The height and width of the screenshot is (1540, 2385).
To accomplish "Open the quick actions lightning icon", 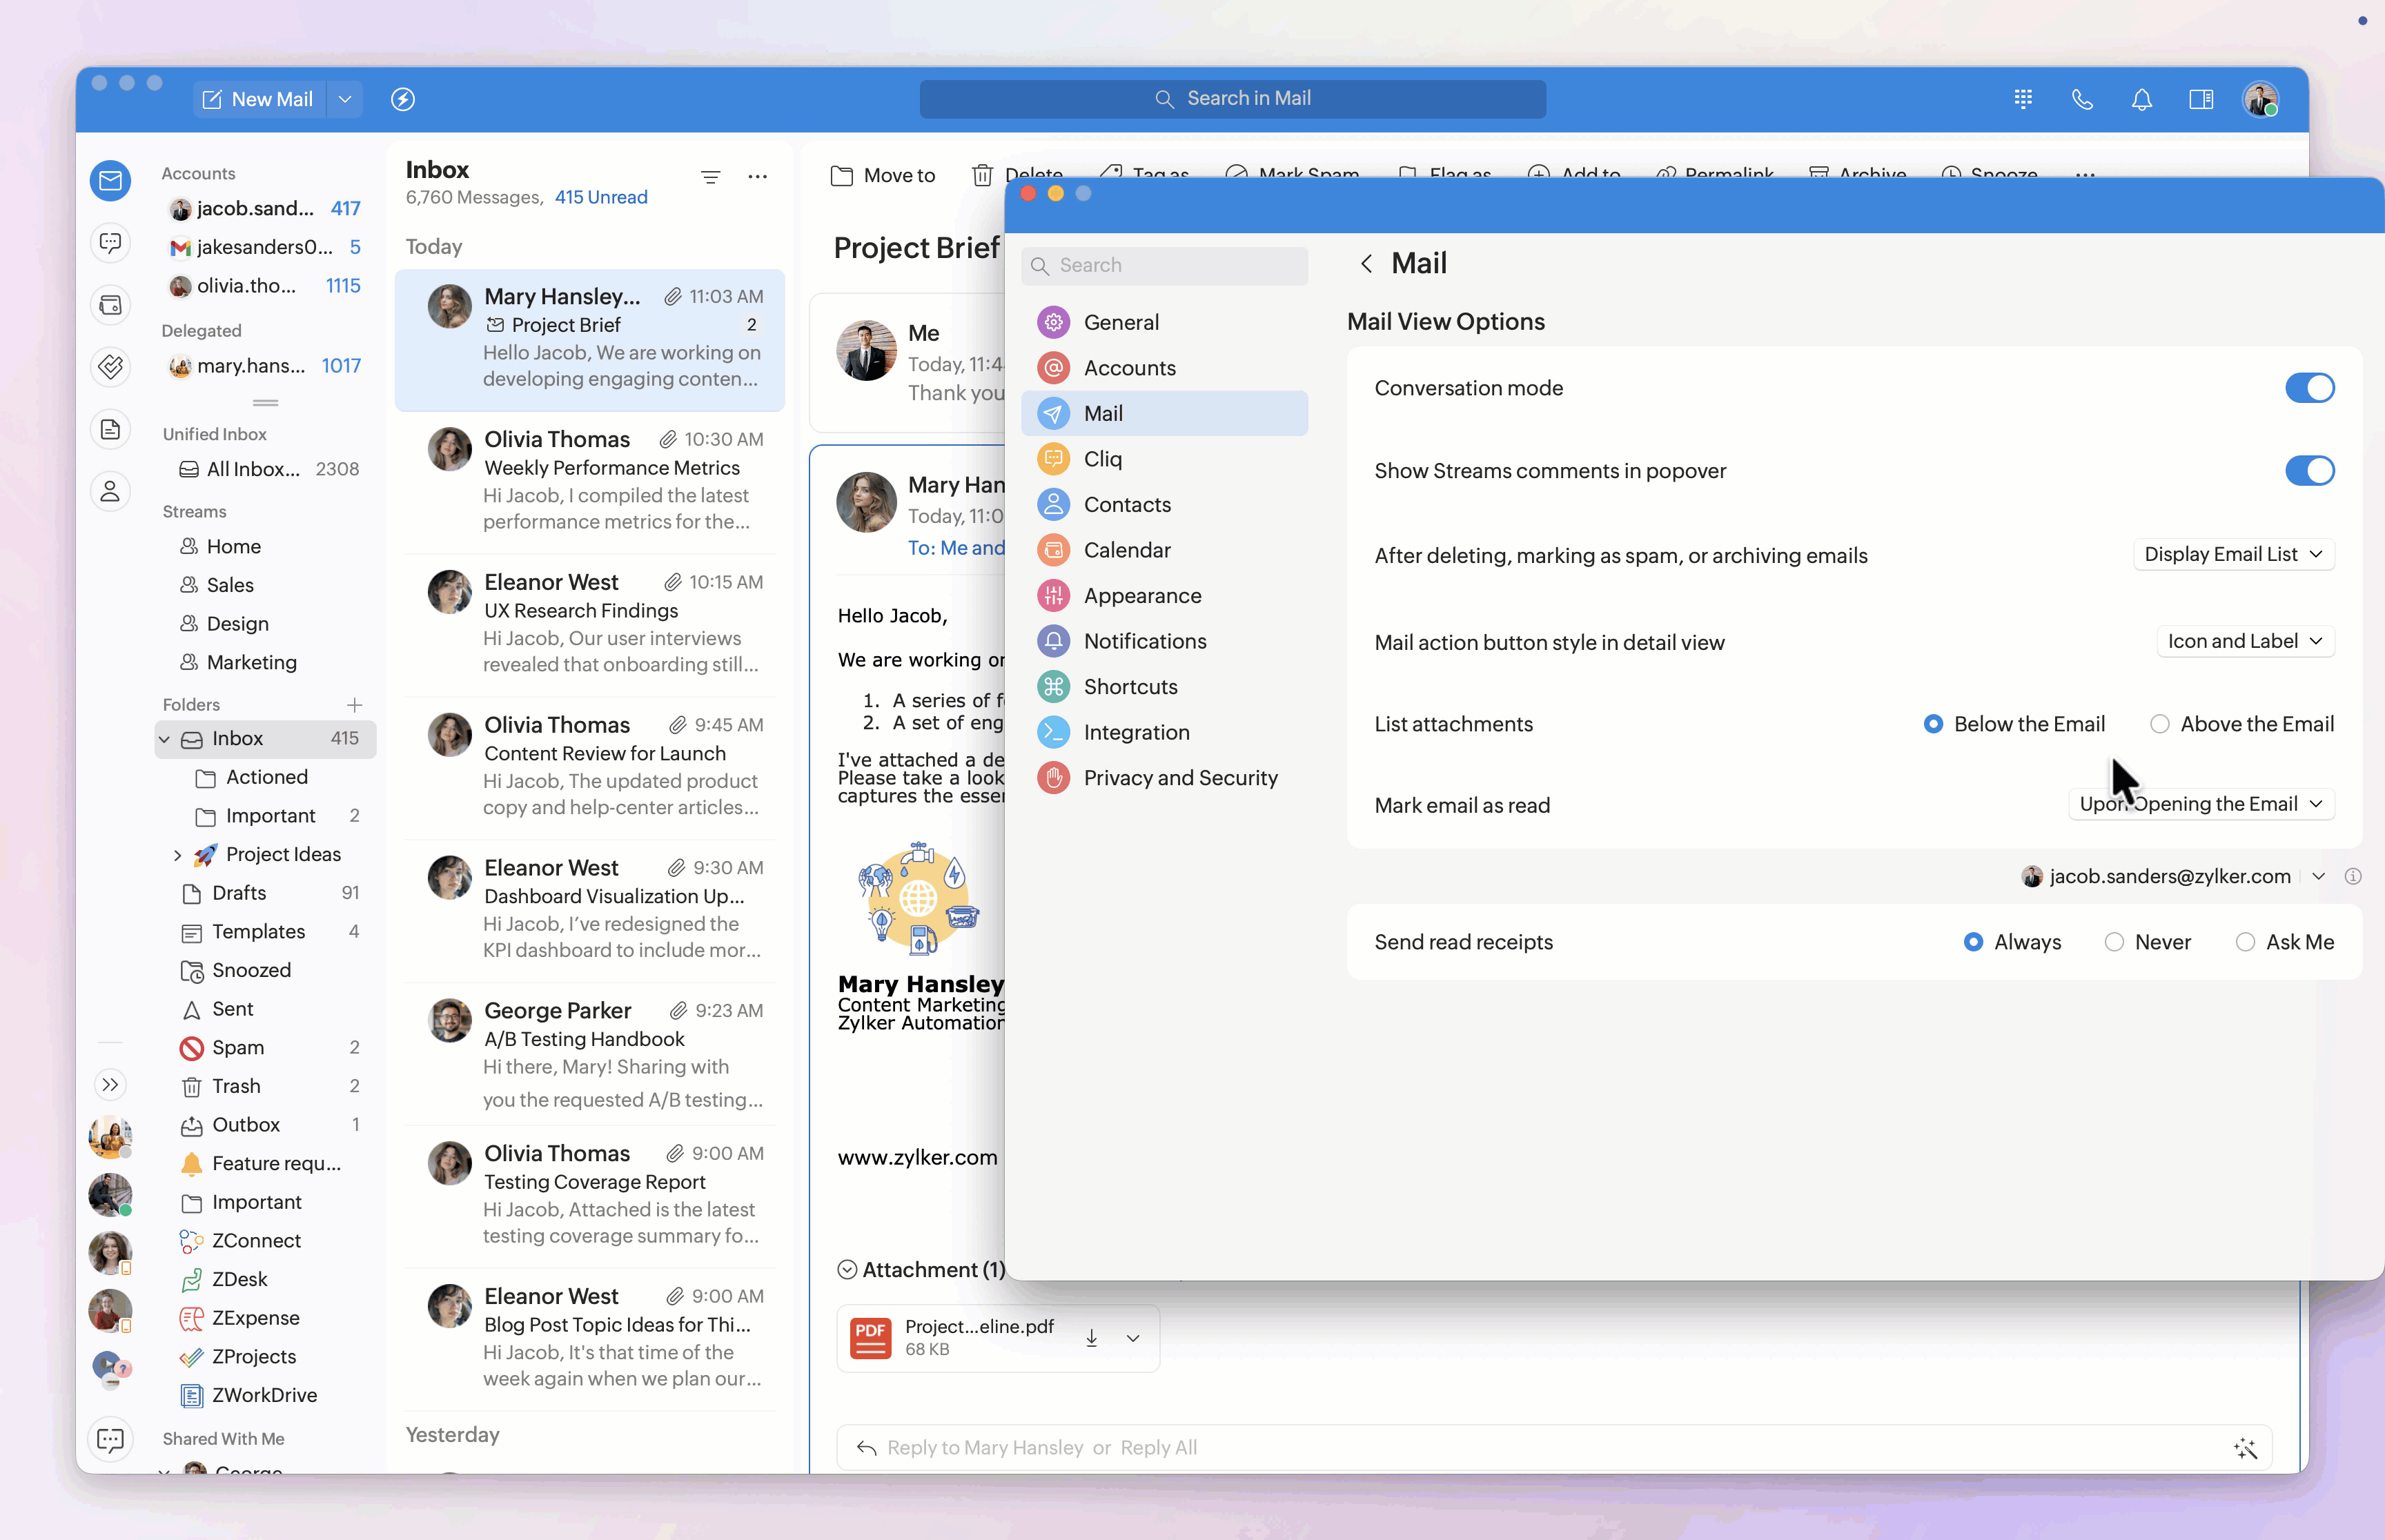I will coord(403,99).
